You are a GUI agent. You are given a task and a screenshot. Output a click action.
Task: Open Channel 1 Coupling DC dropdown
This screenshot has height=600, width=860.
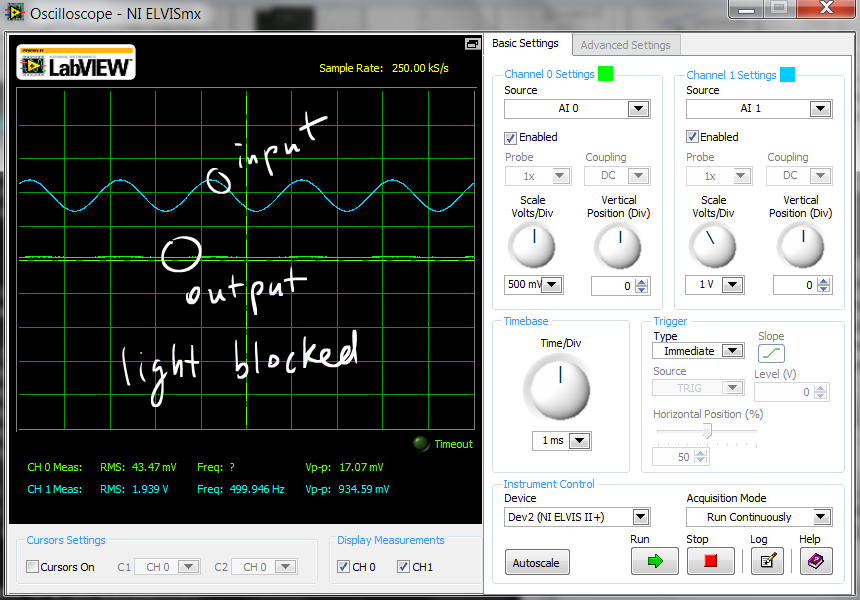click(821, 176)
